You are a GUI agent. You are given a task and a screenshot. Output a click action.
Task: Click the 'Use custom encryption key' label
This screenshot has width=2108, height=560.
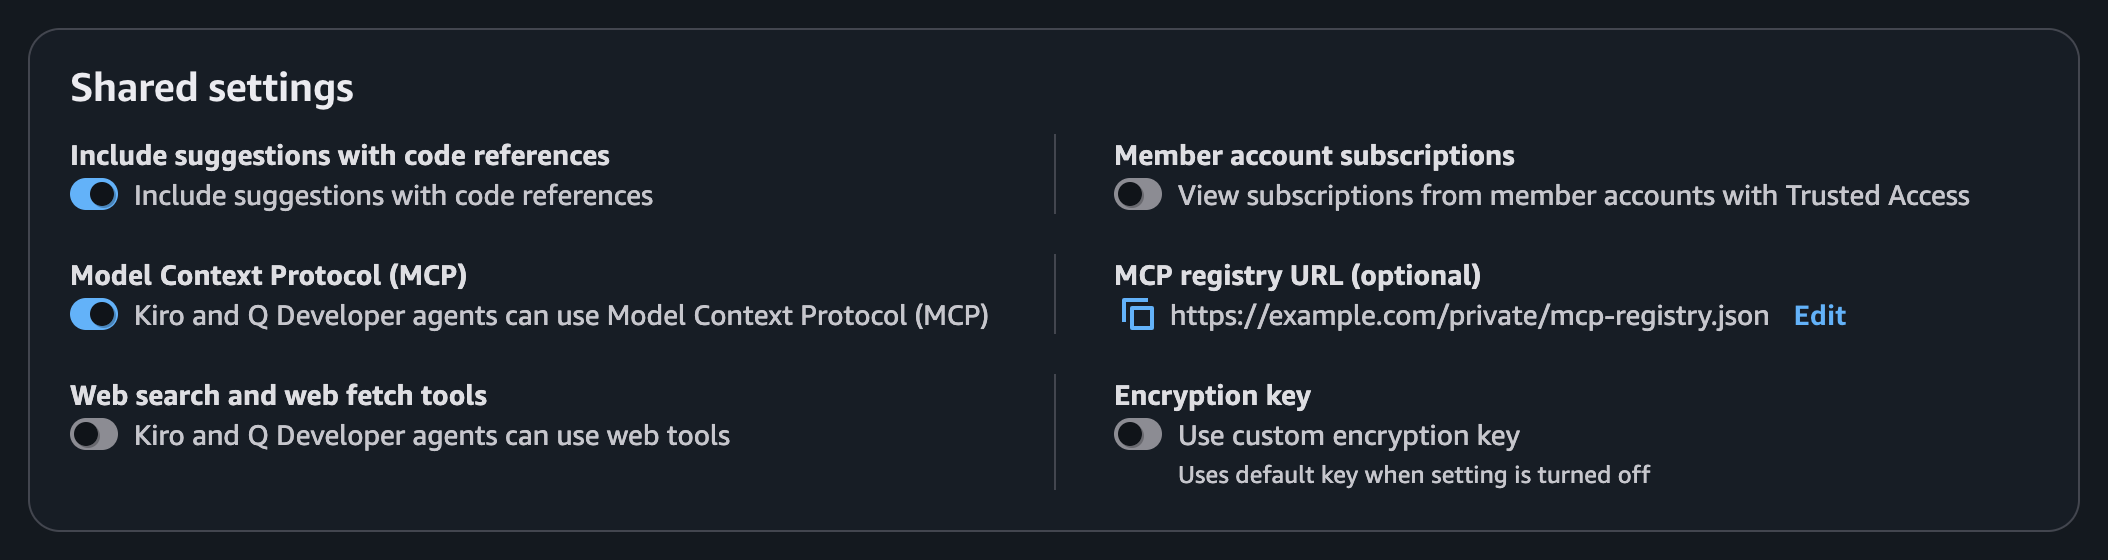1348,436
